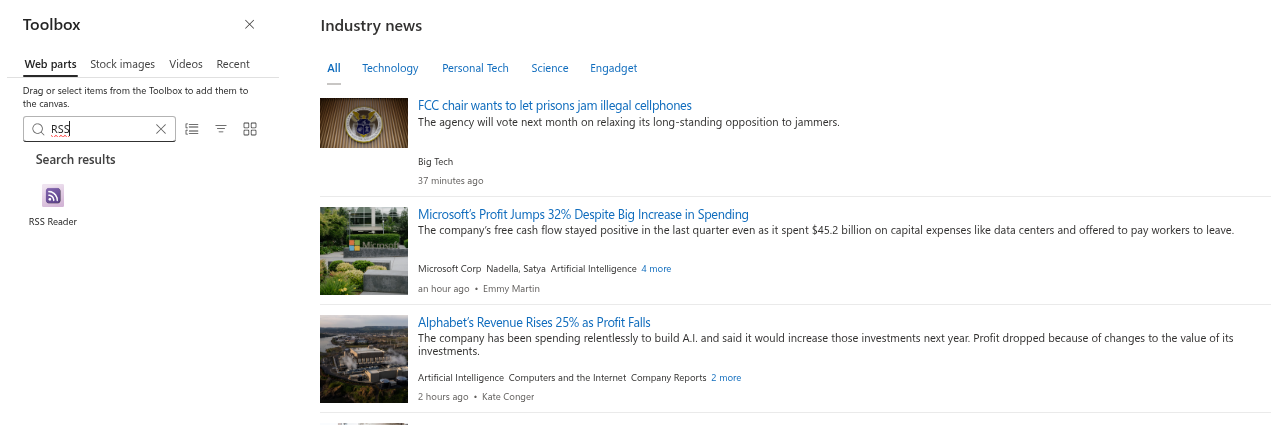Close the Toolbox panel
The image size is (1281, 425).
pyautogui.click(x=250, y=25)
